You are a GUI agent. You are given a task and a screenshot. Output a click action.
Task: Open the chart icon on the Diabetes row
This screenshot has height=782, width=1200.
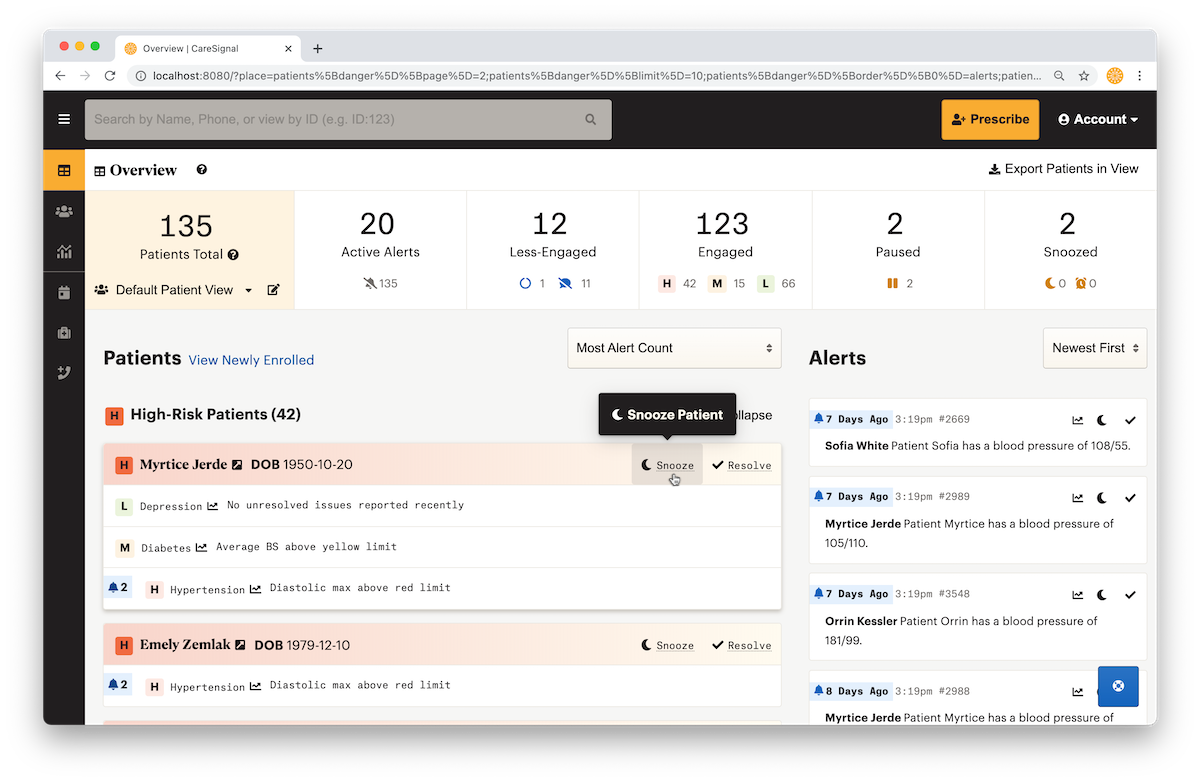click(201, 547)
